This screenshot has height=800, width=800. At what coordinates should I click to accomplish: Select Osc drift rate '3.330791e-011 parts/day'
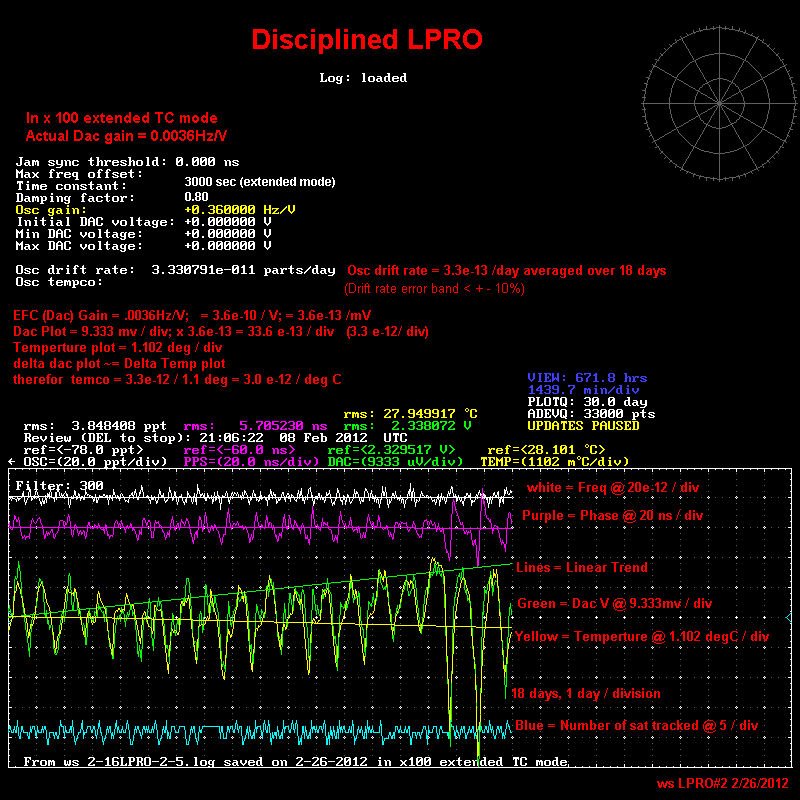243,270
